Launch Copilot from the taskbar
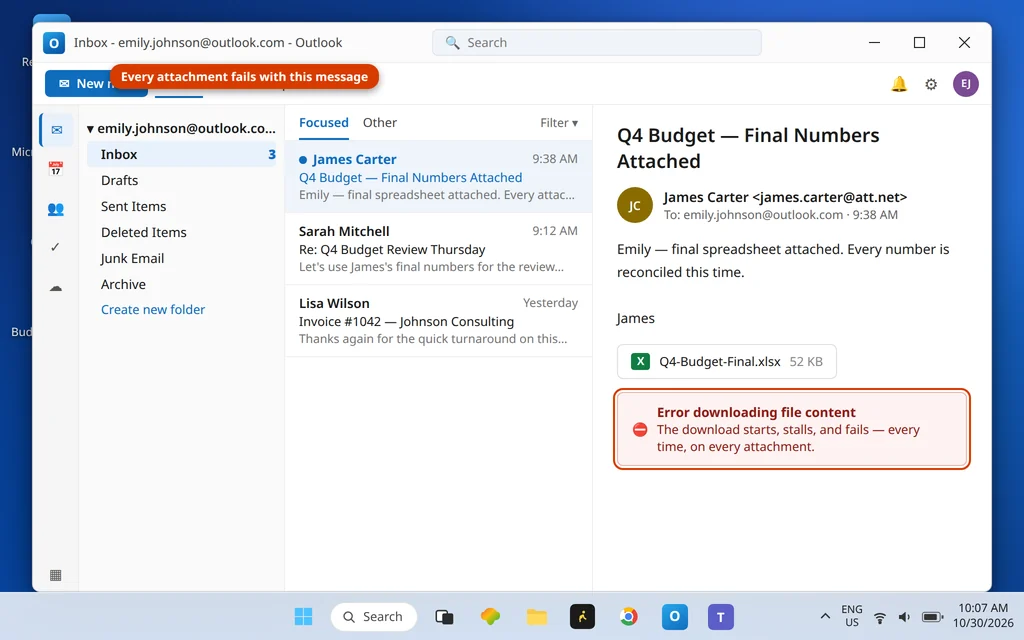Viewport: 1024px width, 640px height. point(490,616)
